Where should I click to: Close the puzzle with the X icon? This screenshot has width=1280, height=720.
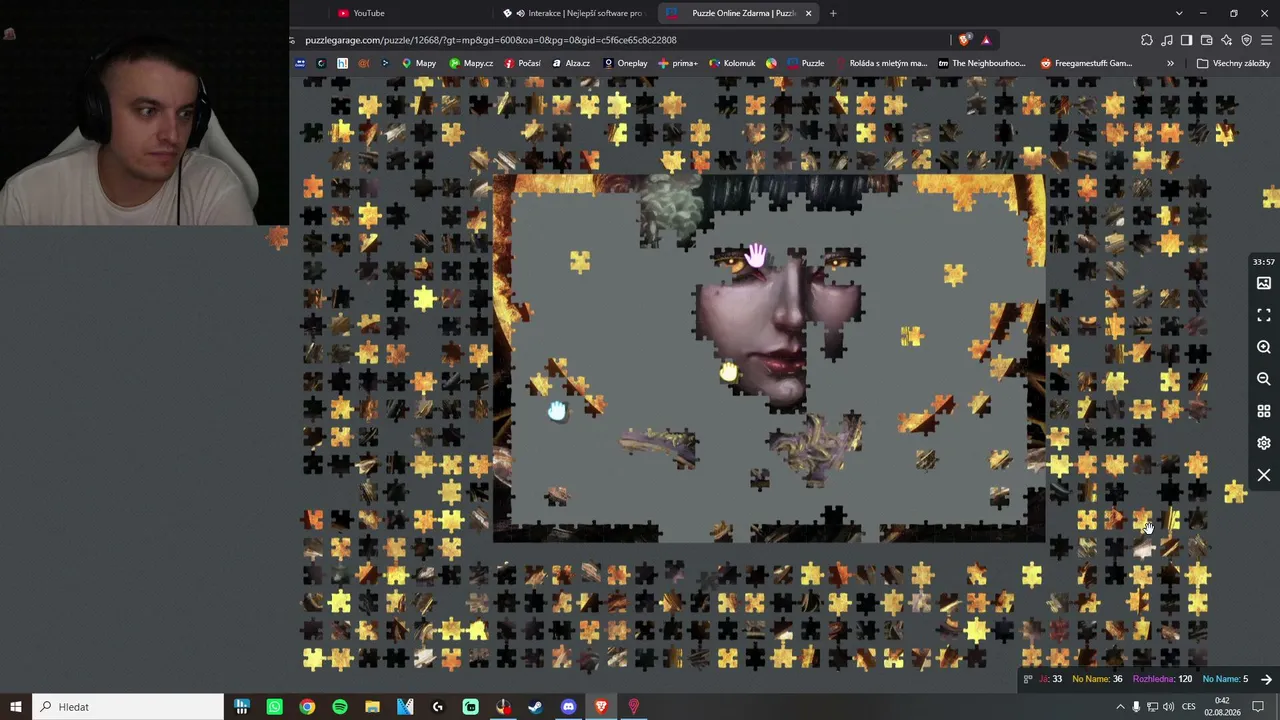click(1264, 475)
